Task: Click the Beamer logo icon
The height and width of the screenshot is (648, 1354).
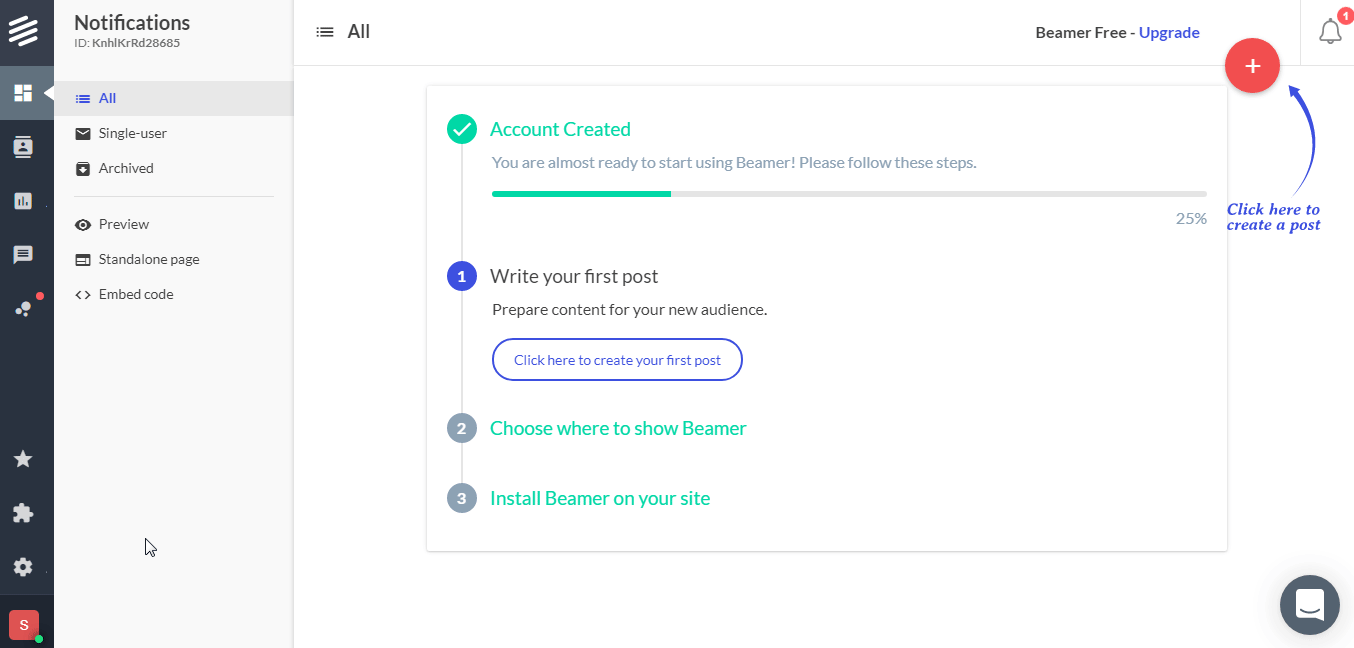Action: point(23,30)
